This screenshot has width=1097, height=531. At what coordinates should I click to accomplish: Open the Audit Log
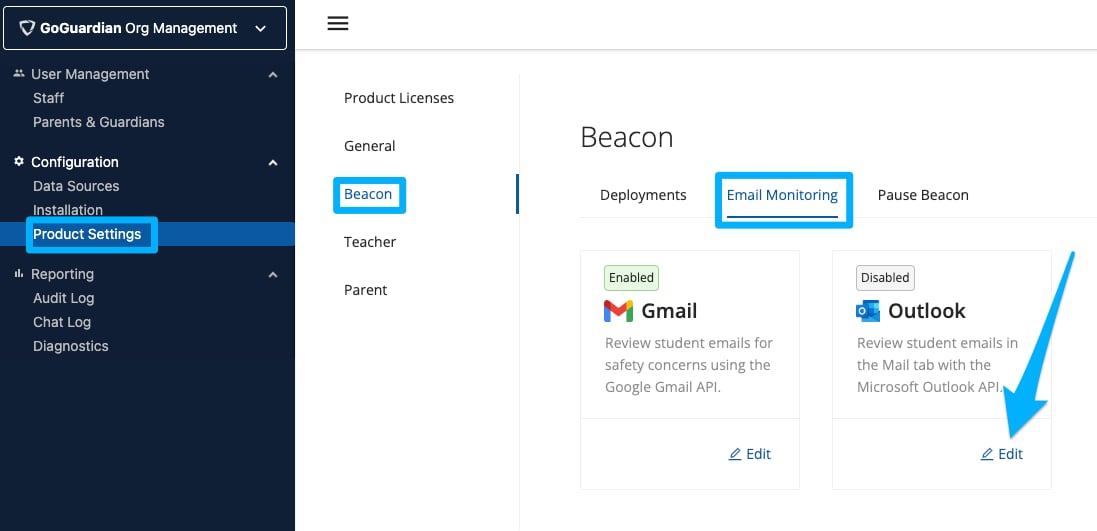tap(64, 298)
